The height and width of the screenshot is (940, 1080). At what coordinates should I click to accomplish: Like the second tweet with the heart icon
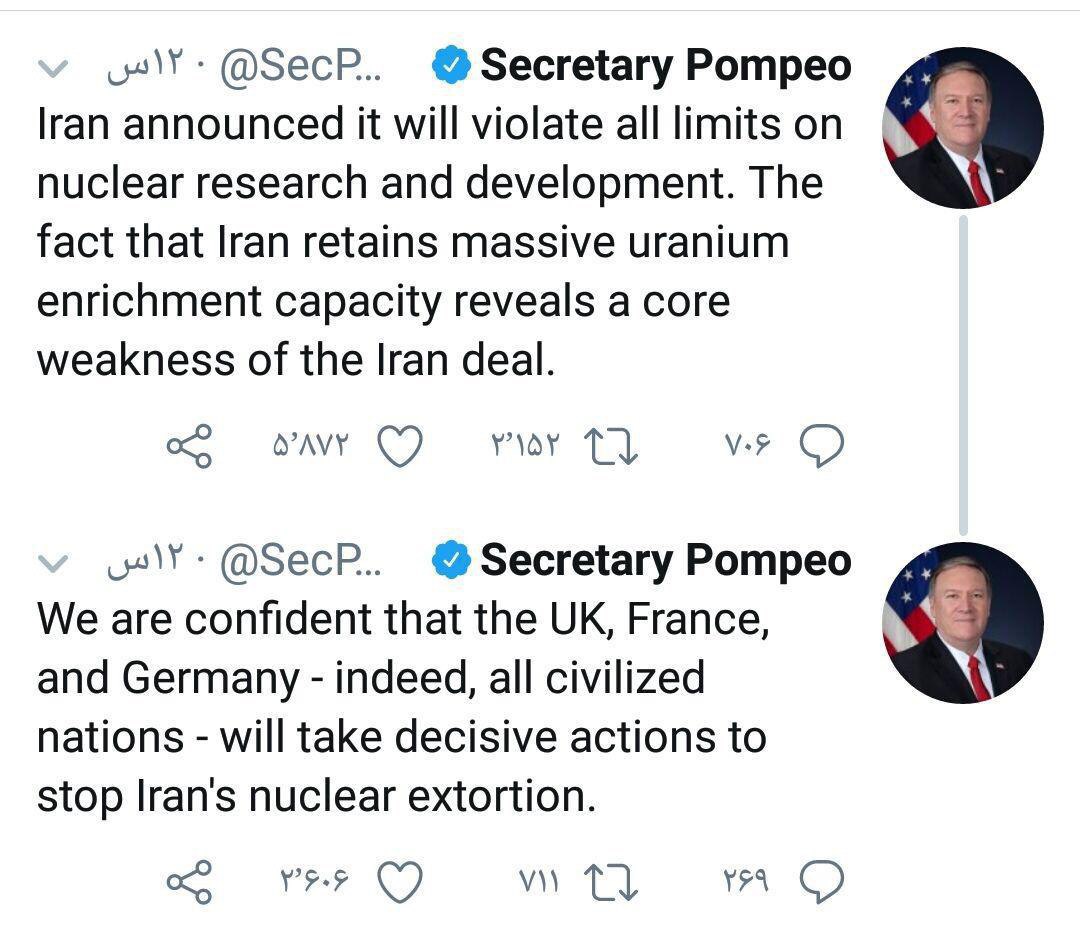click(x=401, y=881)
